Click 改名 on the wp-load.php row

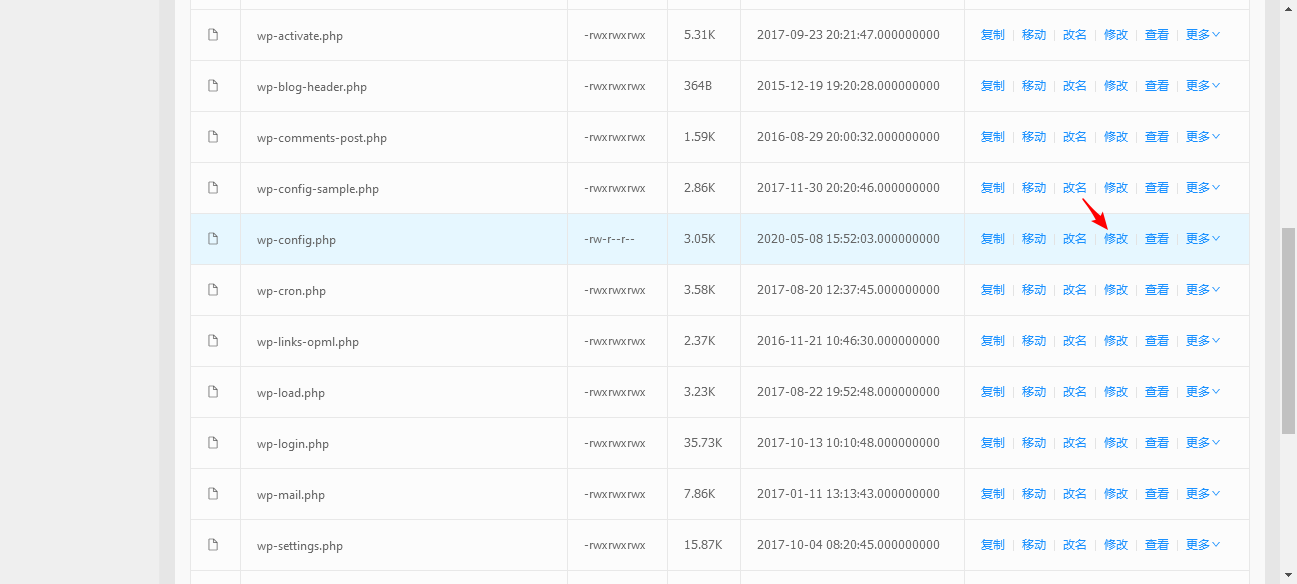(1075, 392)
